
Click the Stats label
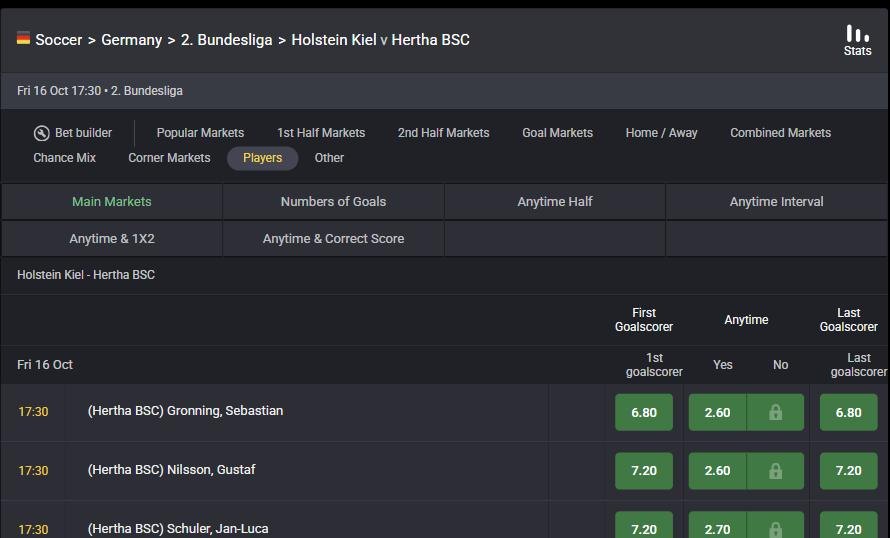pyautogui.click(x=857, y=51)
